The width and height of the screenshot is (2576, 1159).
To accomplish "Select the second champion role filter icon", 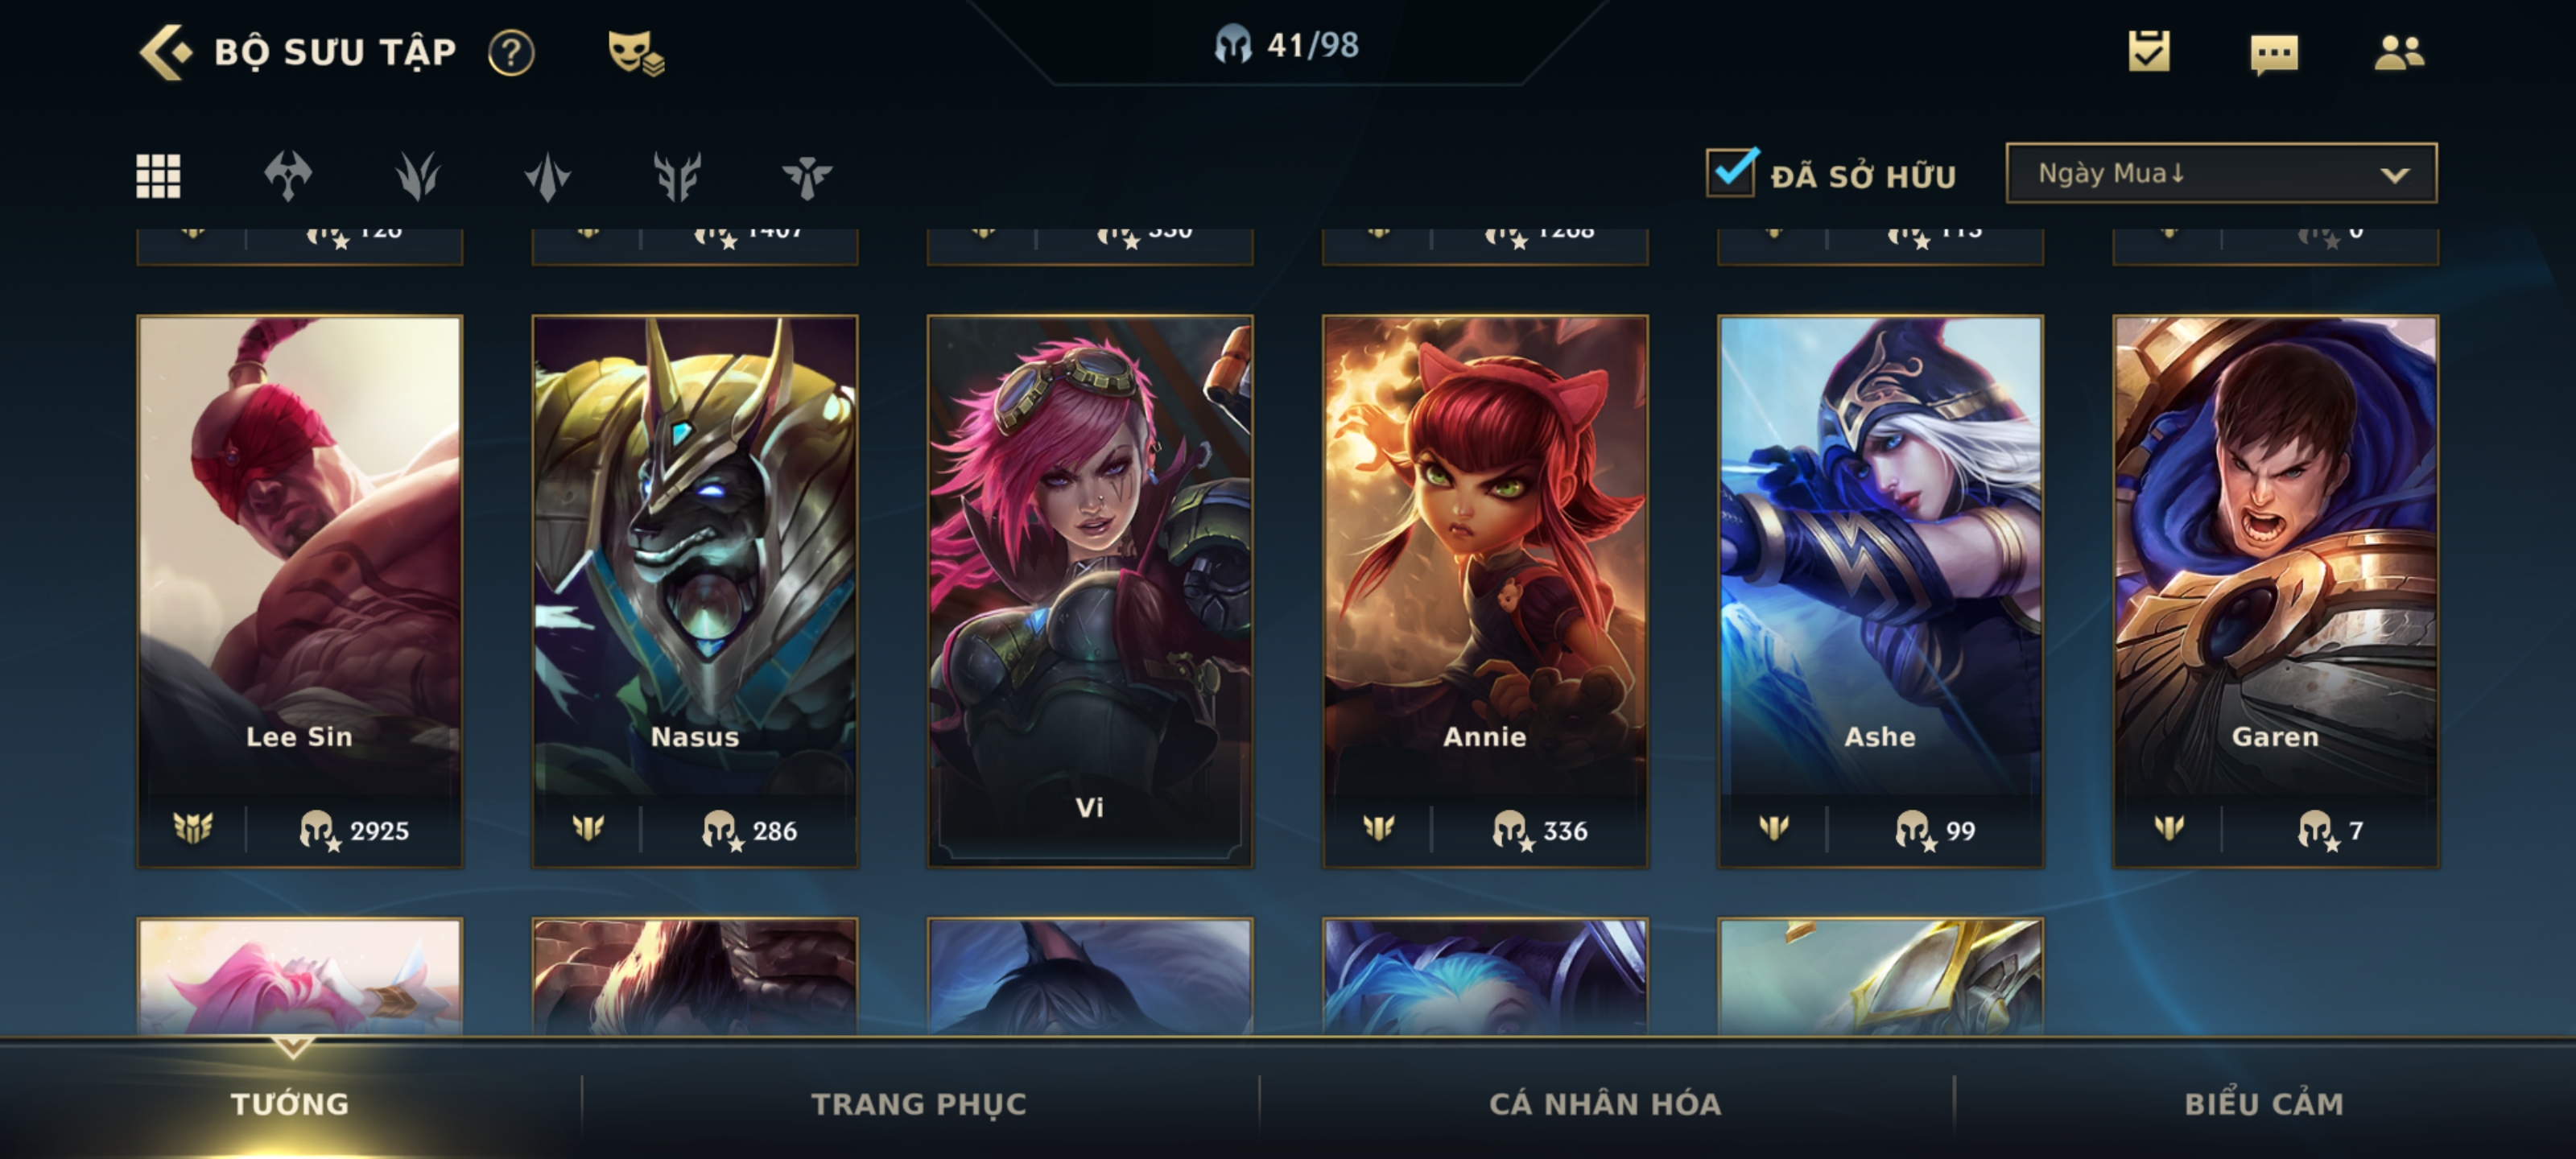I will [x=417, y=176].
